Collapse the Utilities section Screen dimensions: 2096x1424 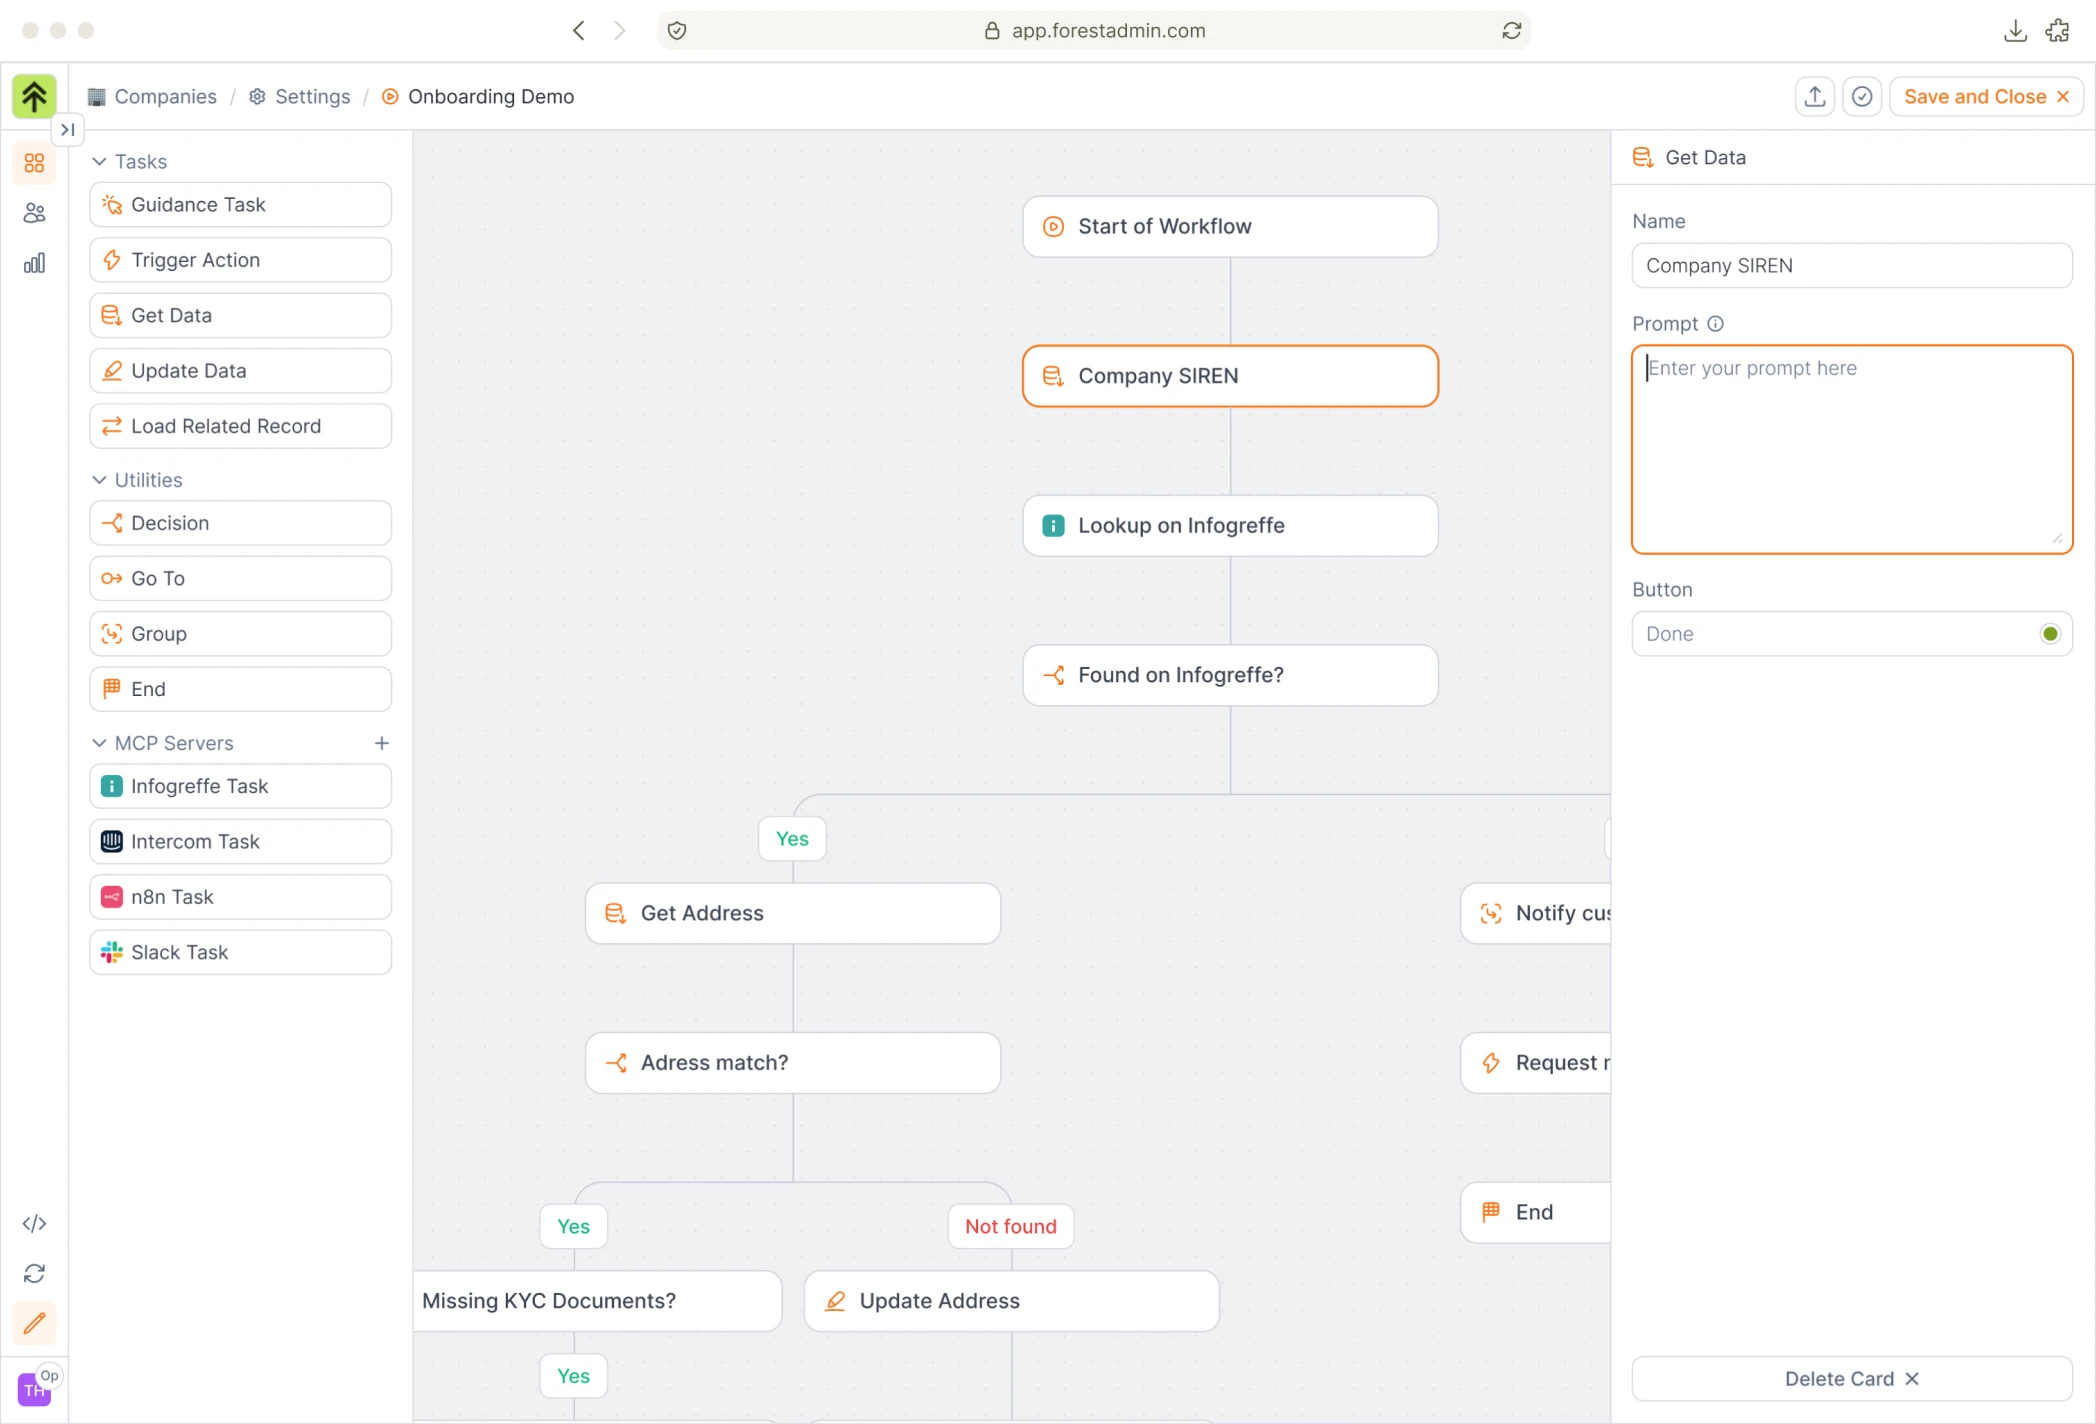coord(99,480)
